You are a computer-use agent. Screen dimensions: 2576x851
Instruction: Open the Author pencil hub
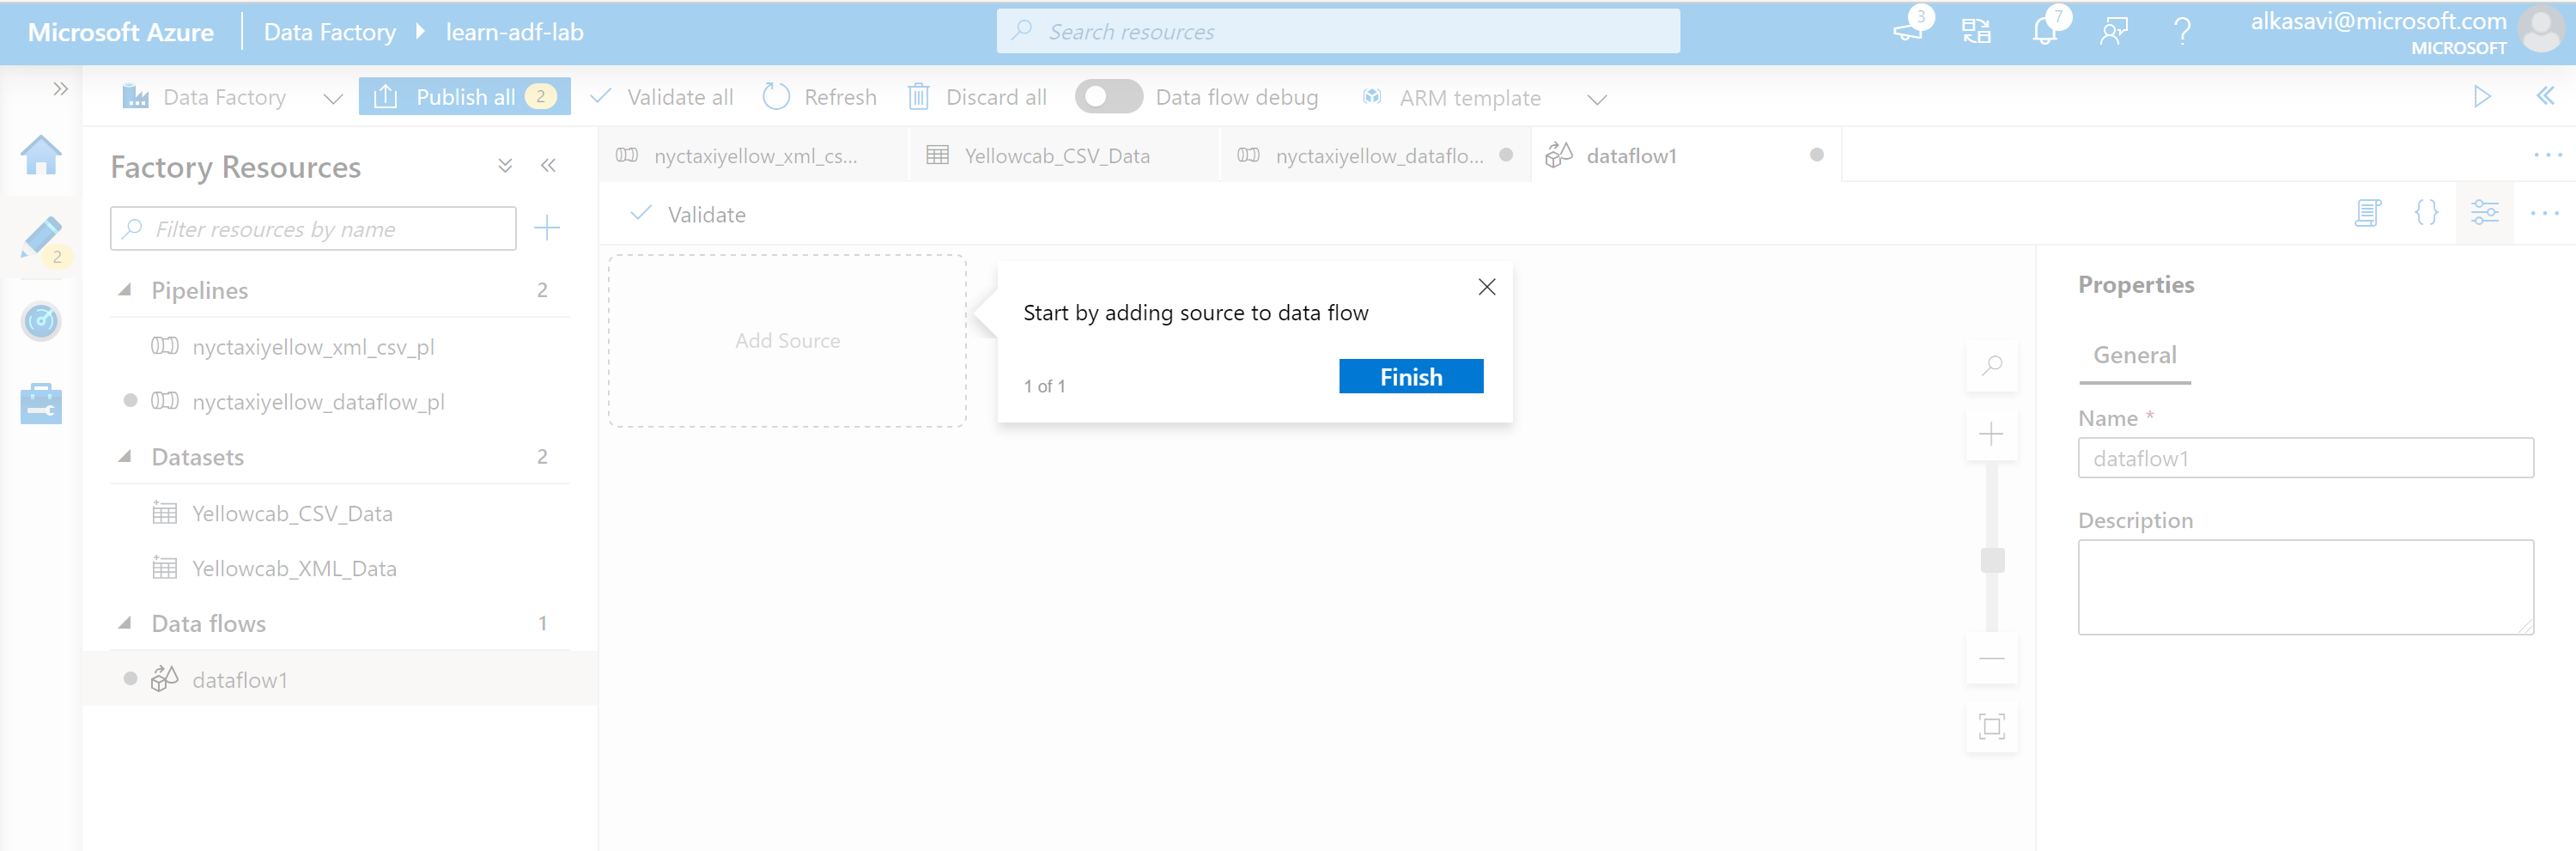(x=41, y=240)
